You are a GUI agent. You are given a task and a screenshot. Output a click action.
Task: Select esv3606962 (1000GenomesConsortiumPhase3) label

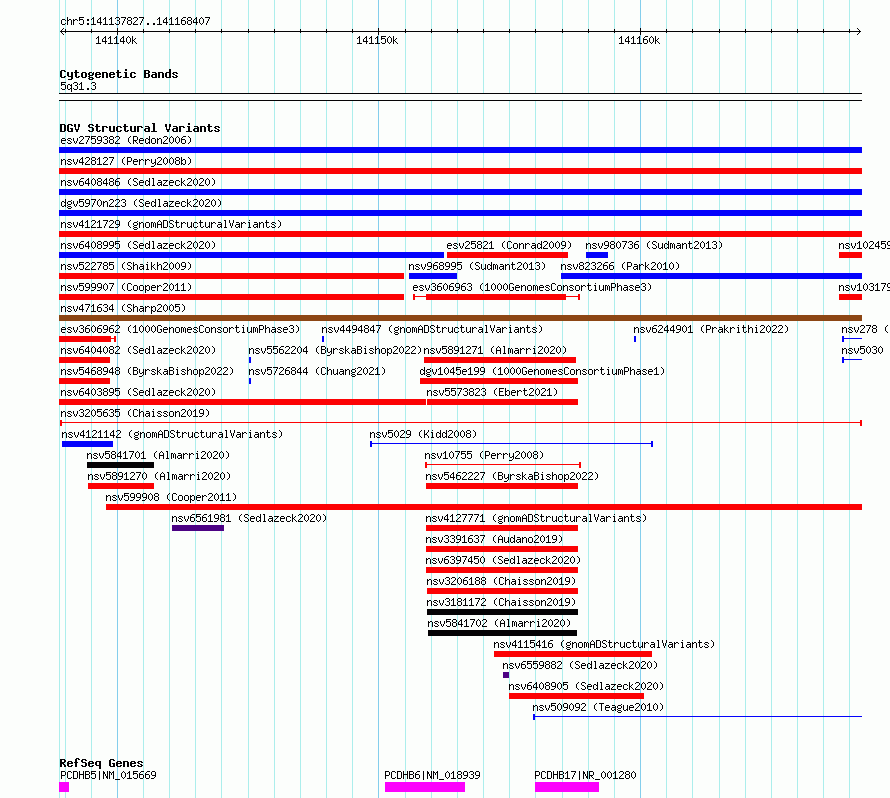[180, 329]
